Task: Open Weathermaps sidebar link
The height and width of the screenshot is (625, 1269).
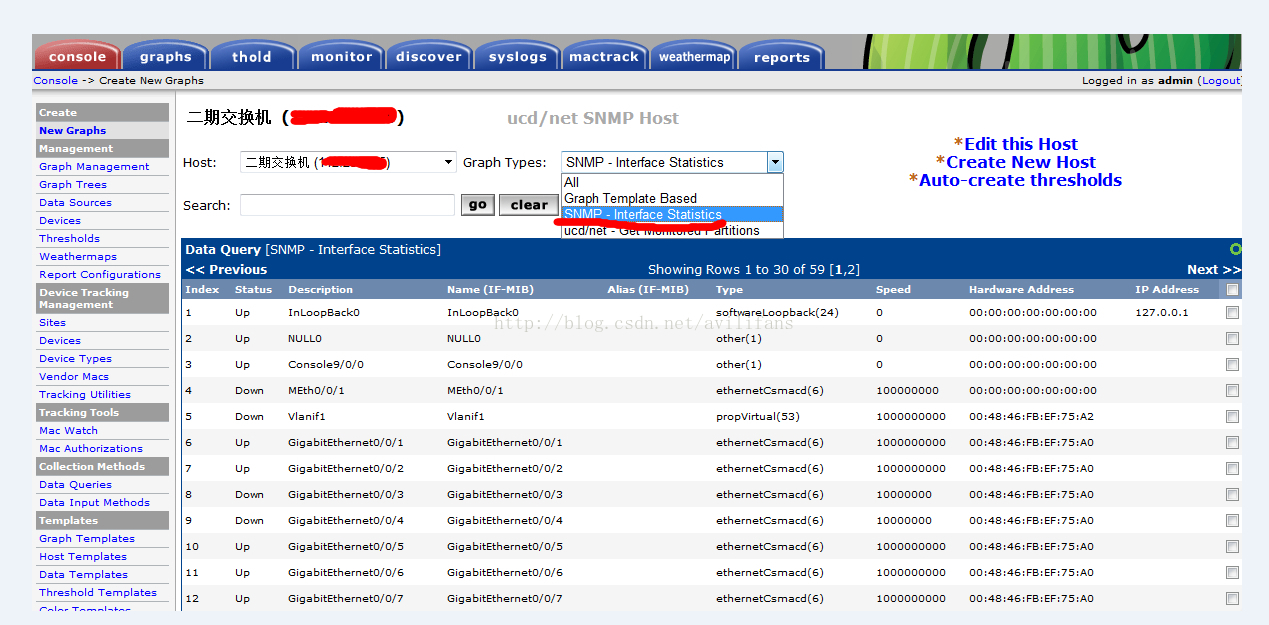Action: pos(77,256)
